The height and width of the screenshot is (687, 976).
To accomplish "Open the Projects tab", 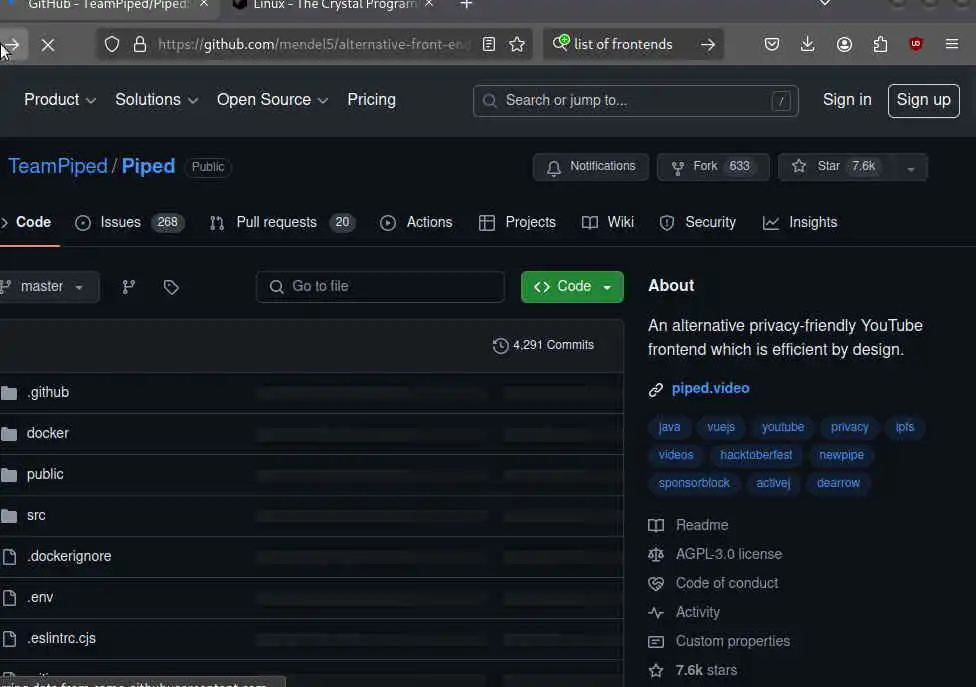I will coord(517,223).
